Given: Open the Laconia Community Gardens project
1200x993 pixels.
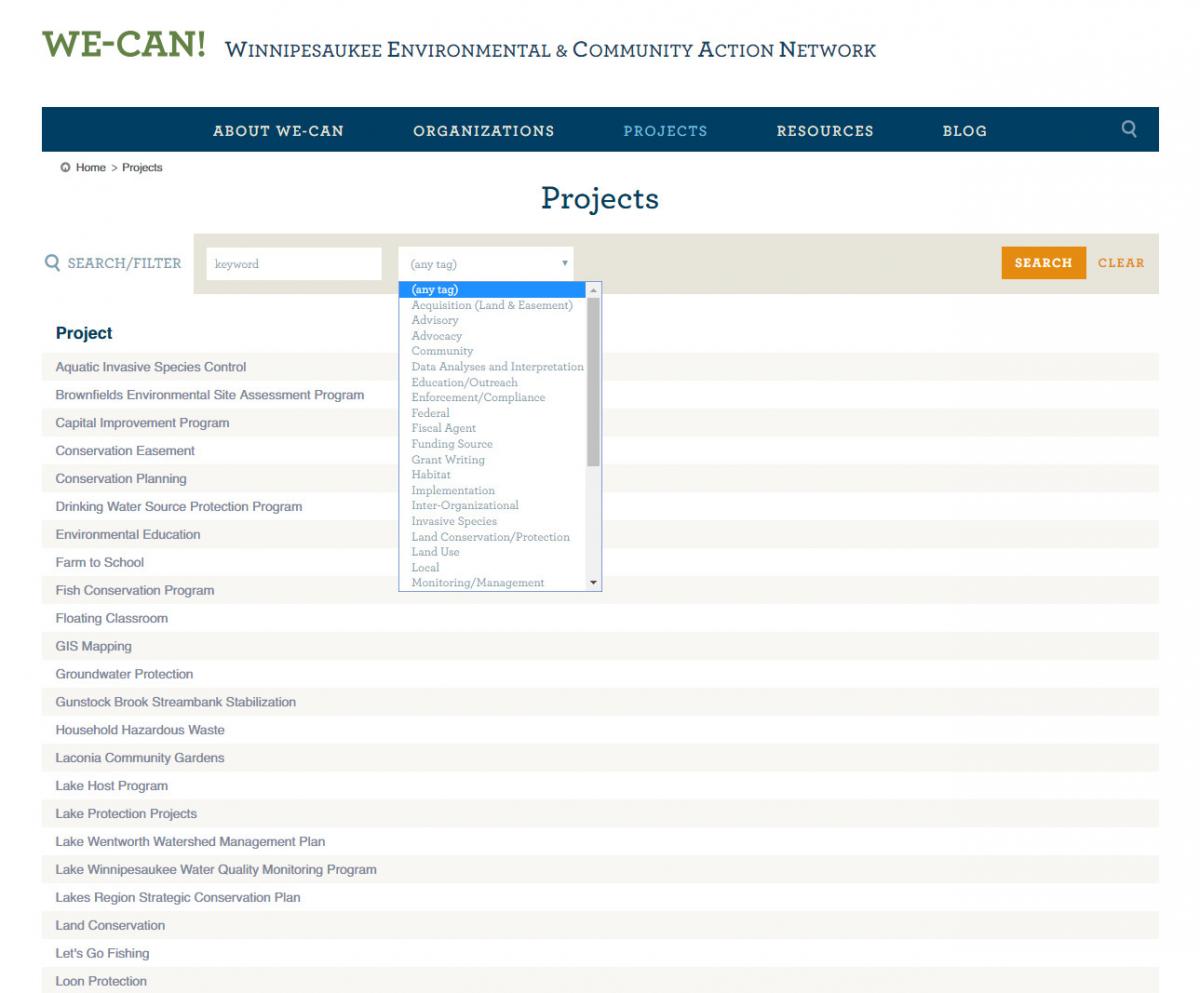Looking at the screenshot, I should click(x=140, y=758).
